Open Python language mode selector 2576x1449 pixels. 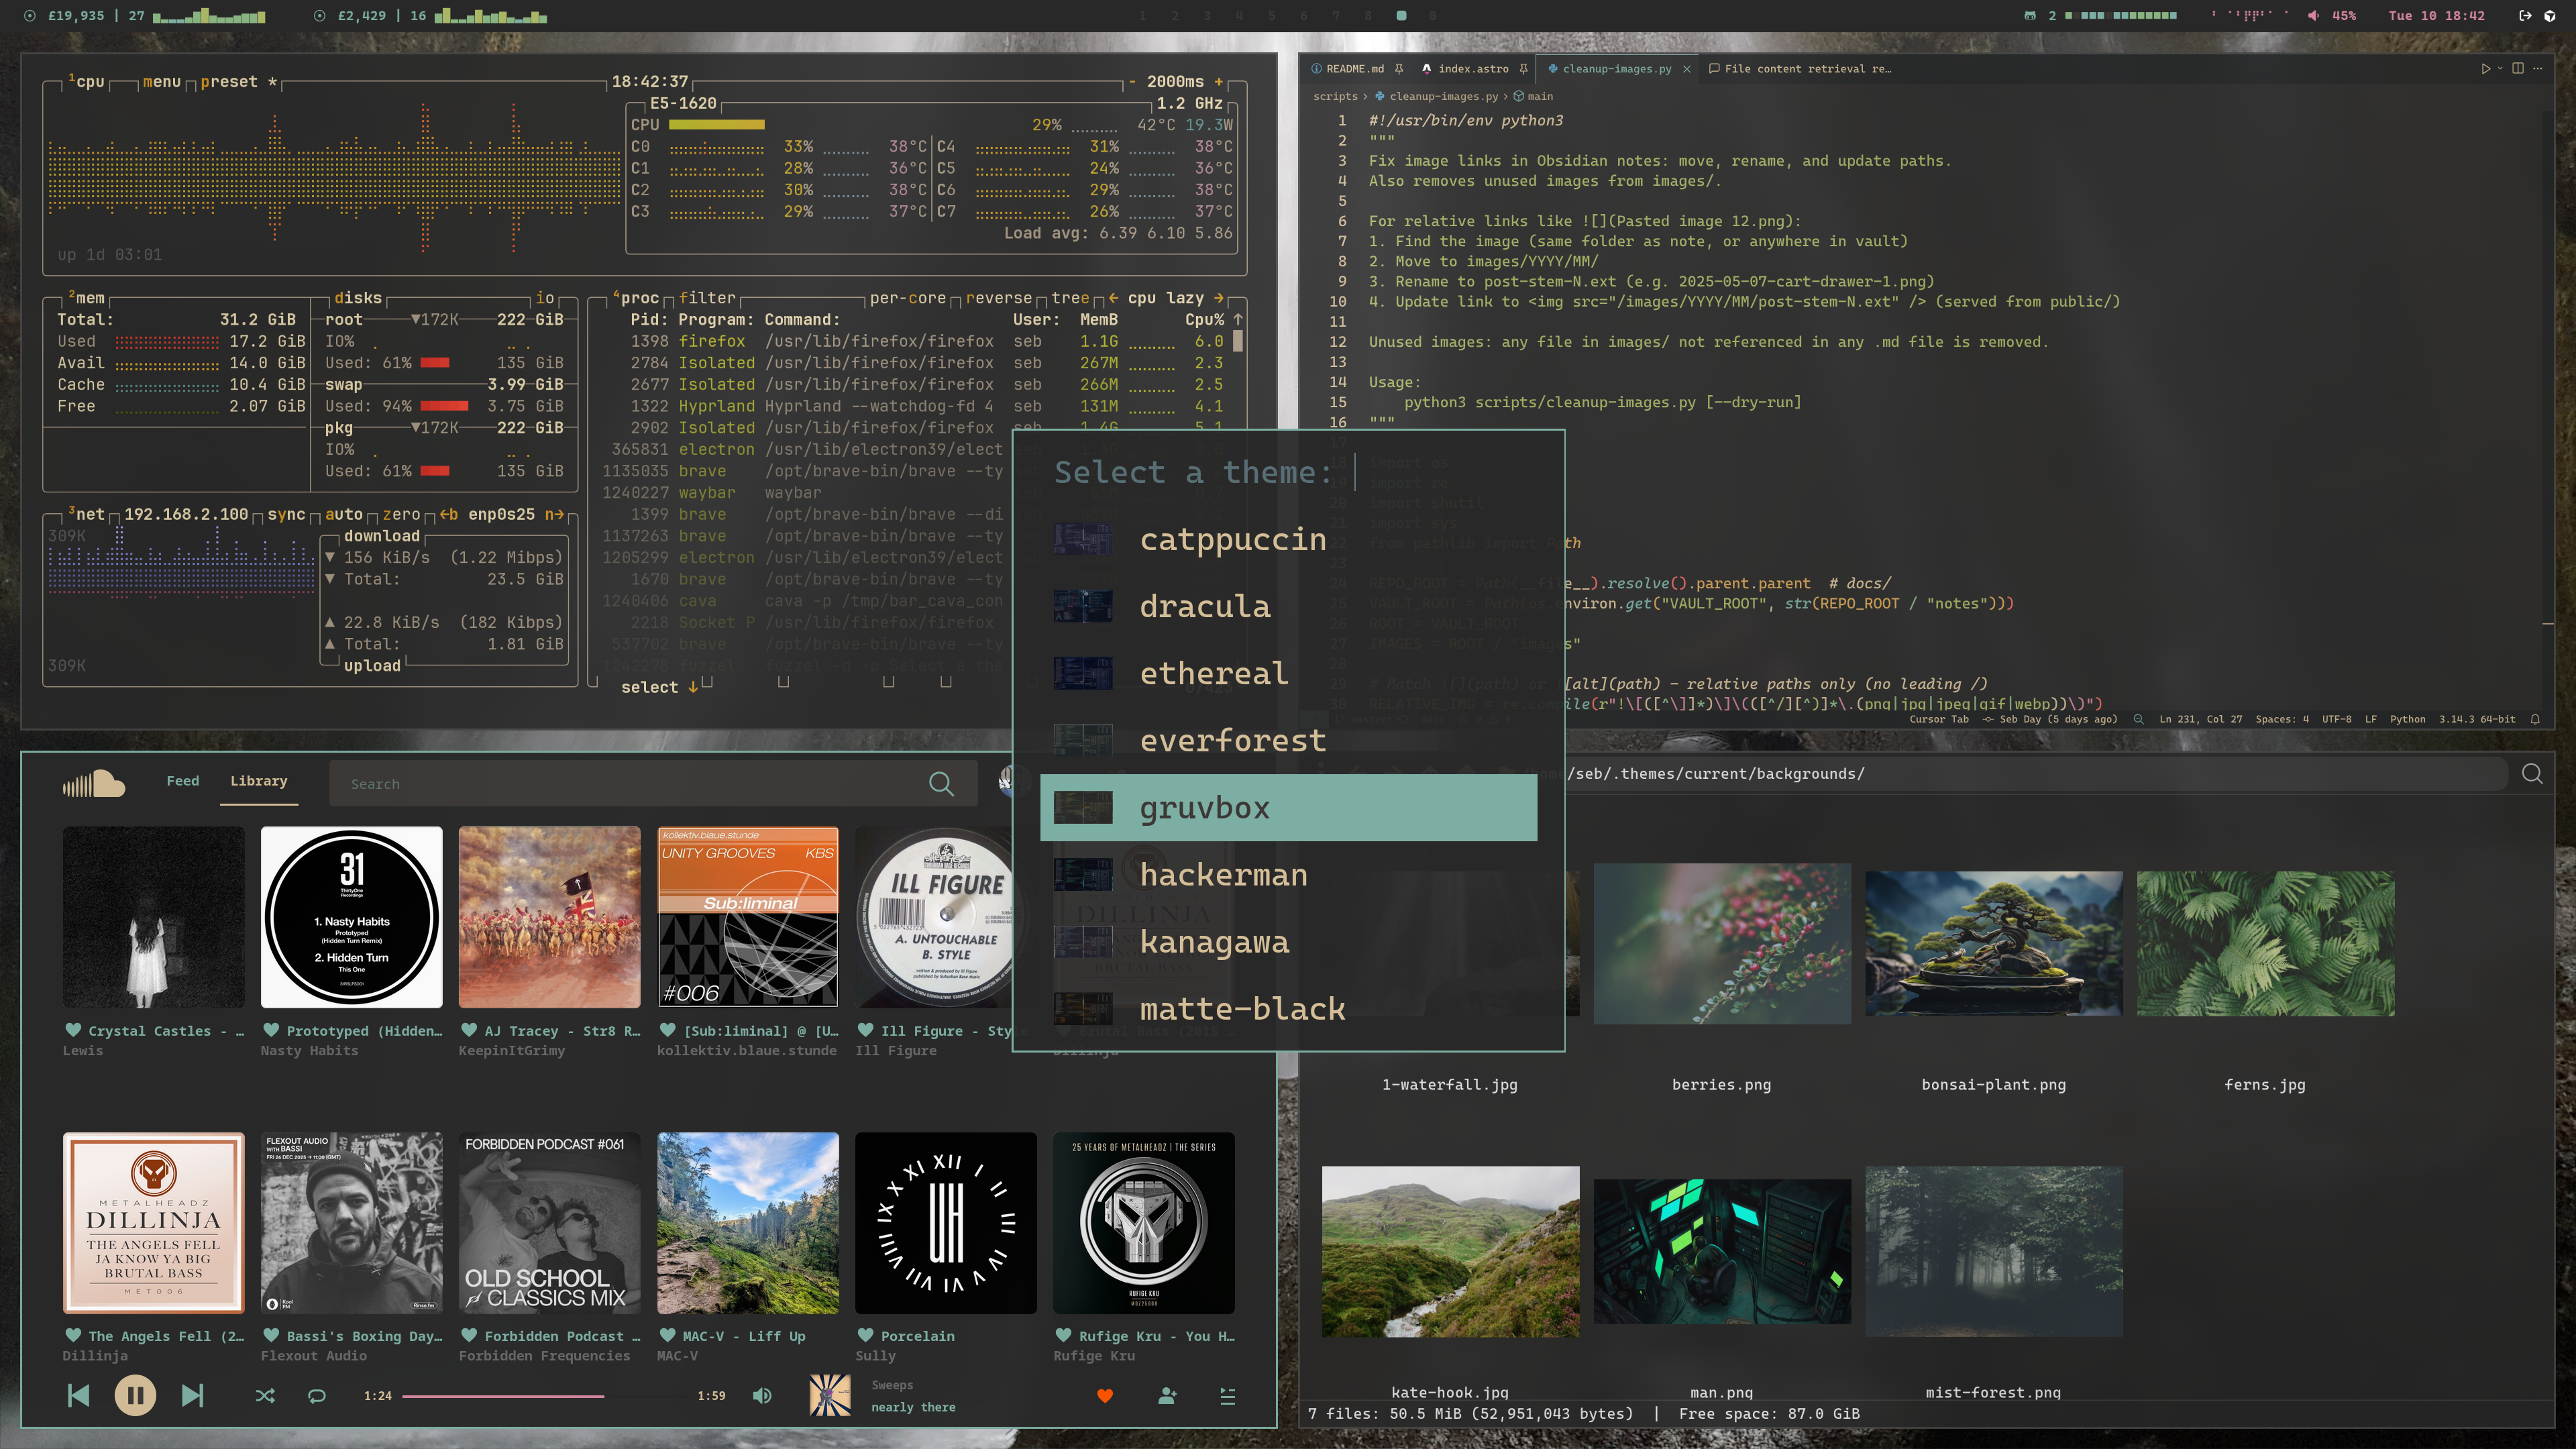[2407, 719]
